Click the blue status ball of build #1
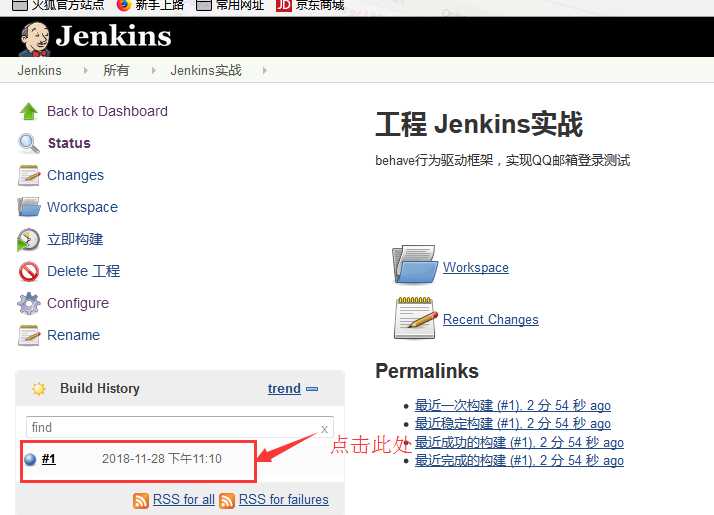Screen dimensions: 714x515 [30, 459]
